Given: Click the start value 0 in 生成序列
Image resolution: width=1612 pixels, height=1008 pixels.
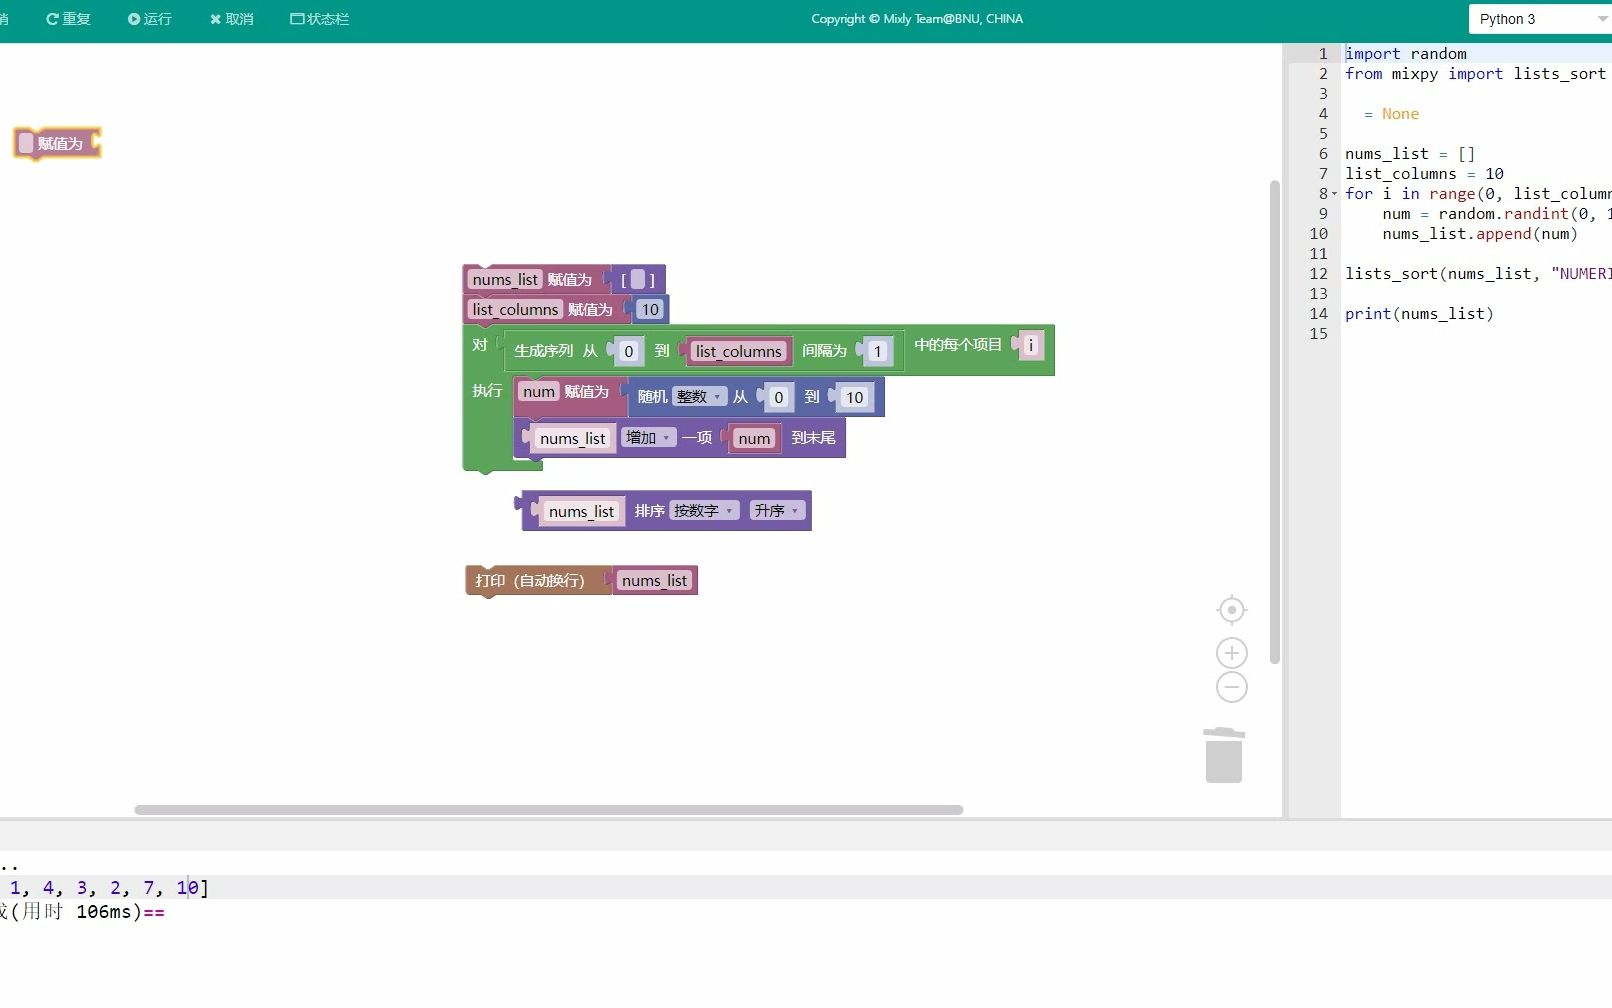Looking at the screenshot, I should pyautogui.click(x=628, y=351).
